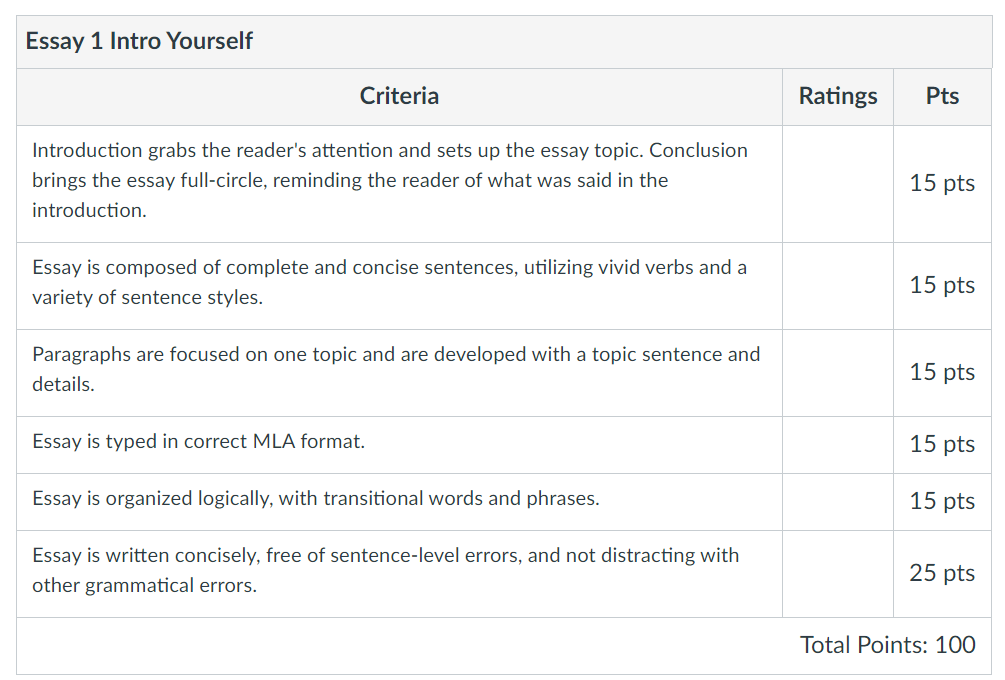Image resolution: width=1005 pixels, height=680 pixels.
Task: Click the Ratings column header
Action: click(x=838, y=96)
